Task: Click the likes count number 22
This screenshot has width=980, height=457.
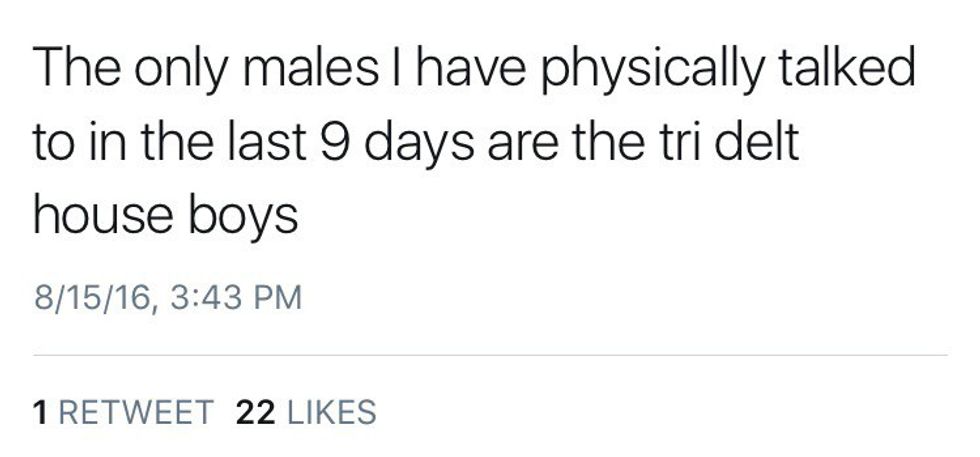Action: [255, 411]
